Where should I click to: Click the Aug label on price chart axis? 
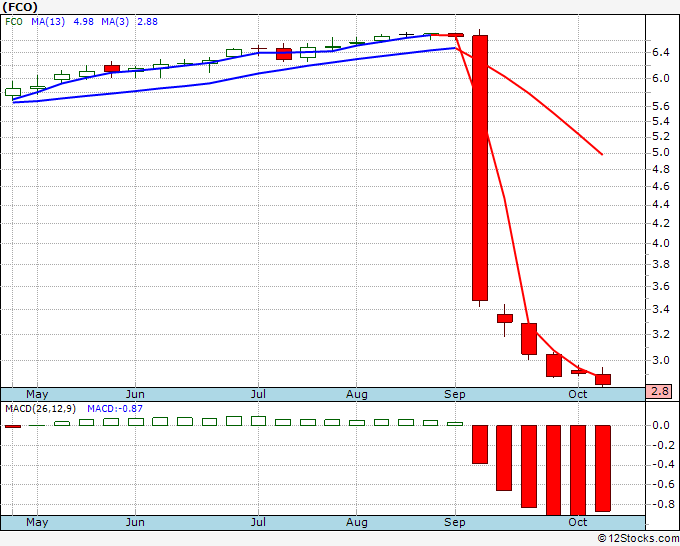(x=356, y=394)
